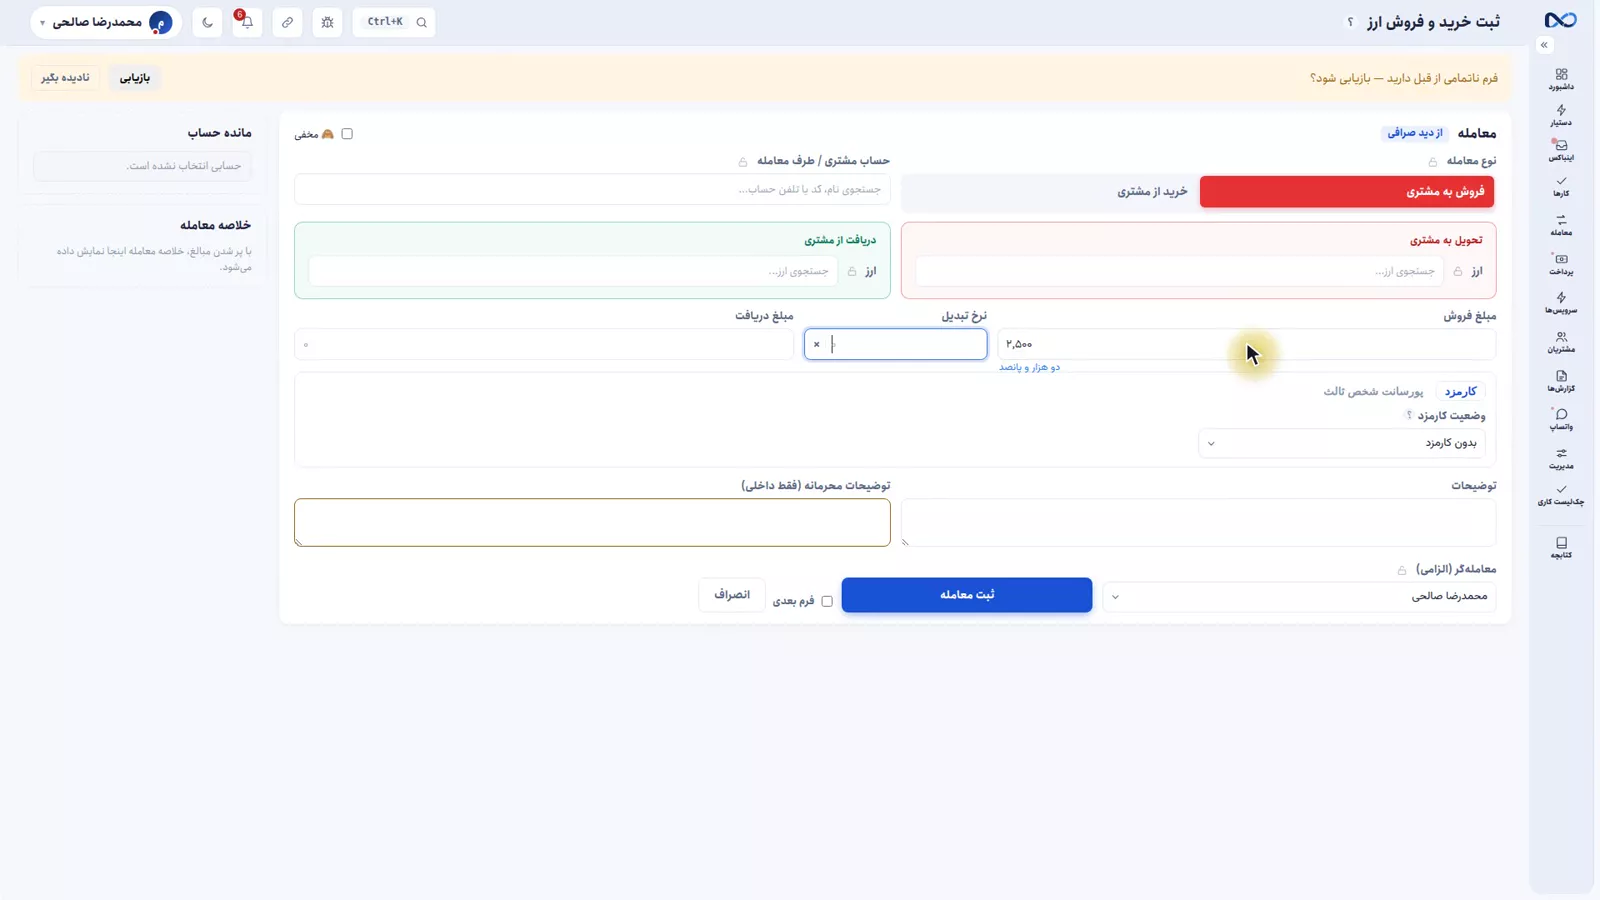Open the وضعیت کارمزد dropdown
Image resolution: width=1600 pixels, height=900 pixels.
tap(1342, 443)
